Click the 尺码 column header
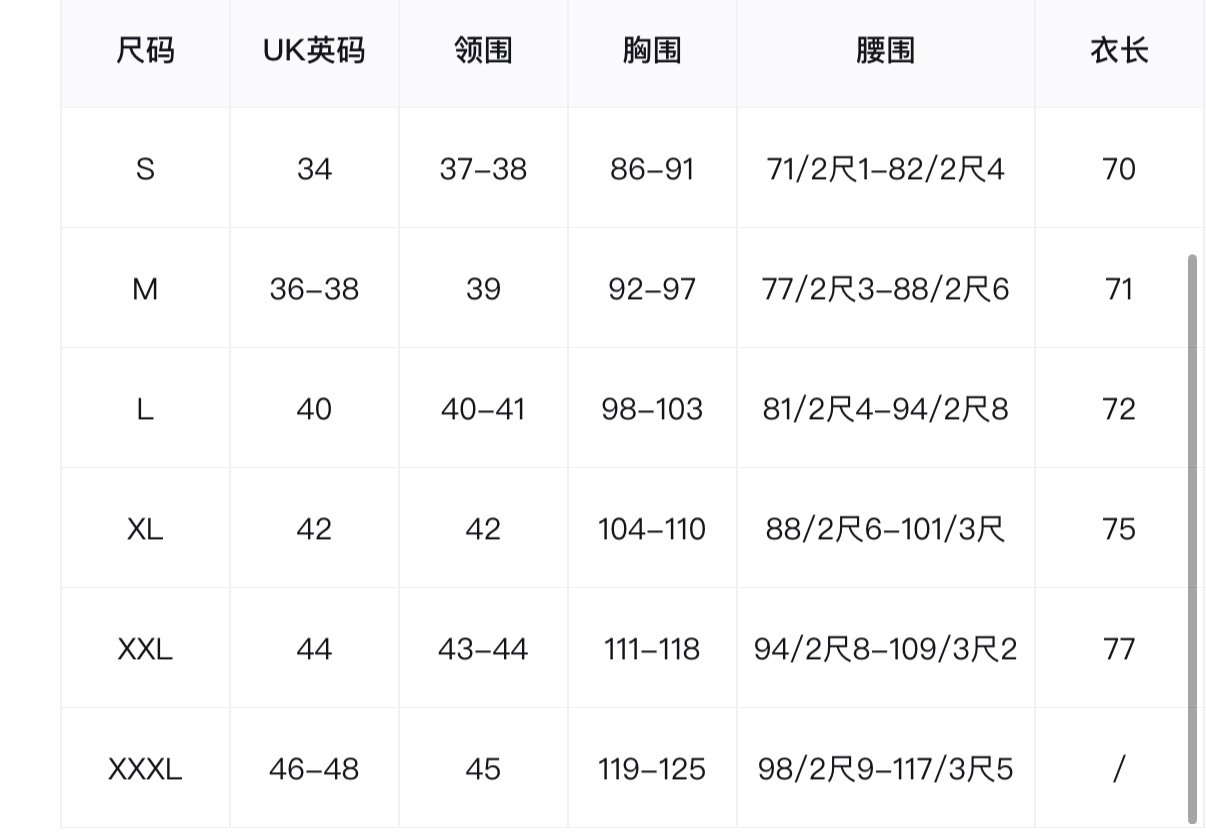 [x=145, y=51]
